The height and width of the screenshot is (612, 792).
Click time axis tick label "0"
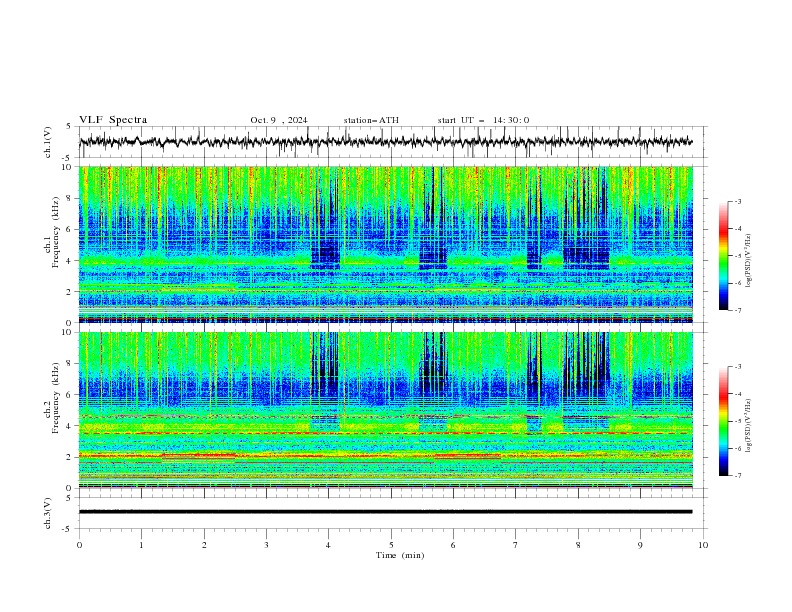point(79,545)
